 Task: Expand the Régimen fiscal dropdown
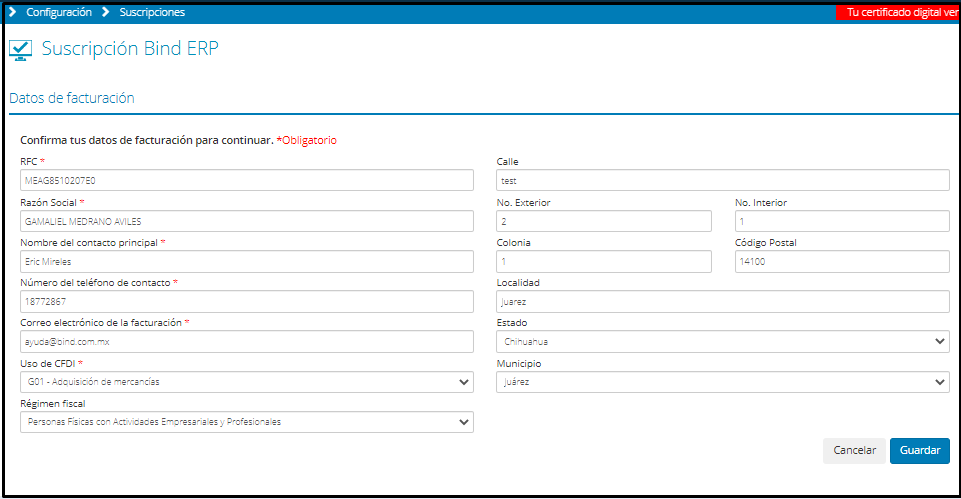point(247,422)
